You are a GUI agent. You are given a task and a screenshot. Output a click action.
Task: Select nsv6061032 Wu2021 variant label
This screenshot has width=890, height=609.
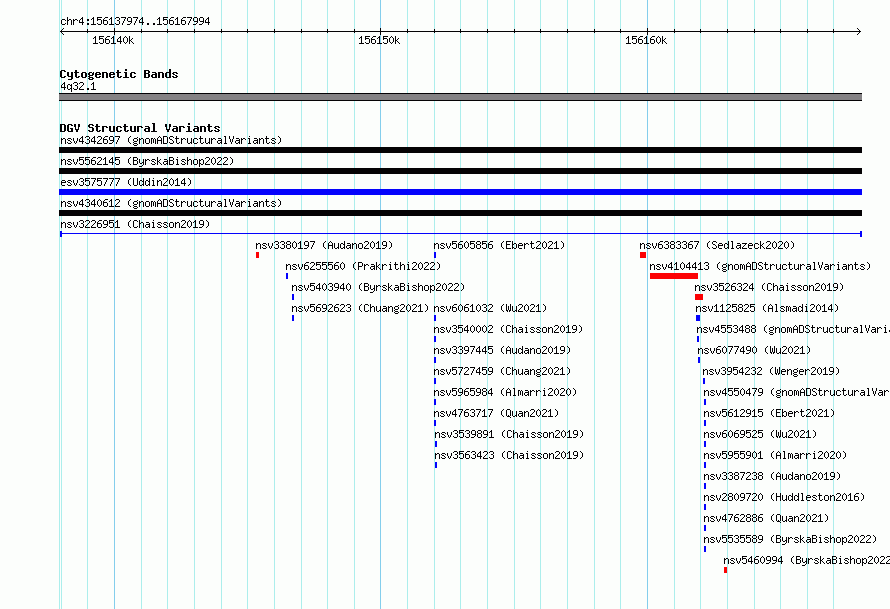(x=490, y=308)
